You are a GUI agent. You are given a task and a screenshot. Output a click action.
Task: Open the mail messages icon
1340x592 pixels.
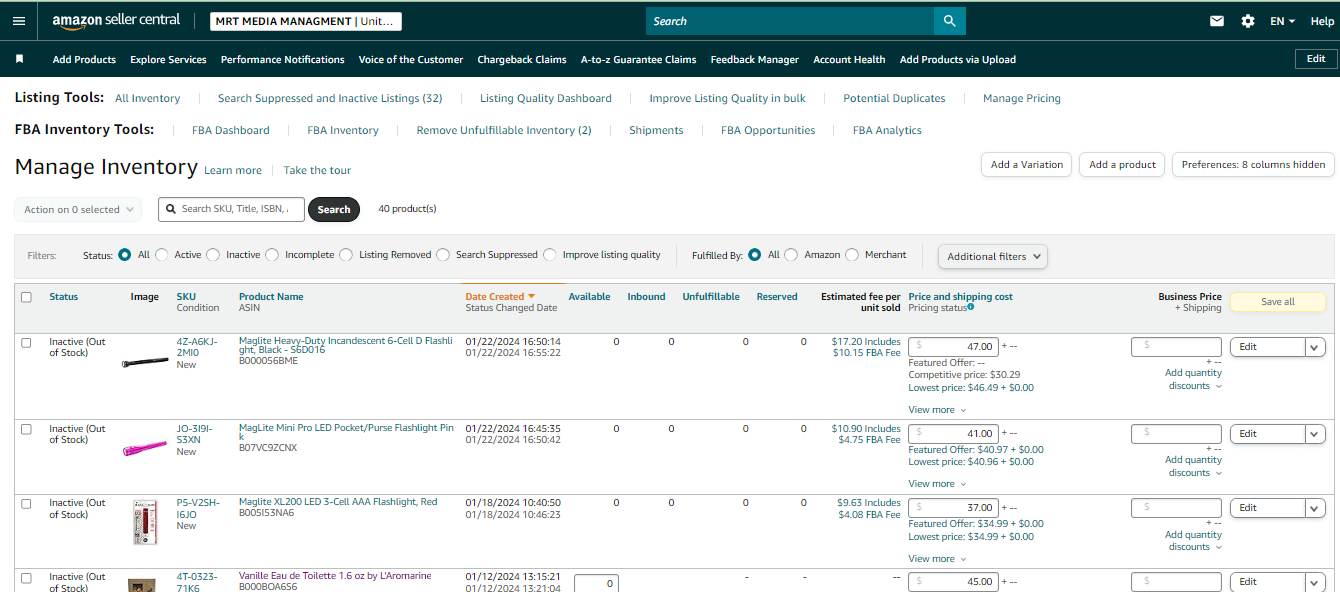(1217, 21)
